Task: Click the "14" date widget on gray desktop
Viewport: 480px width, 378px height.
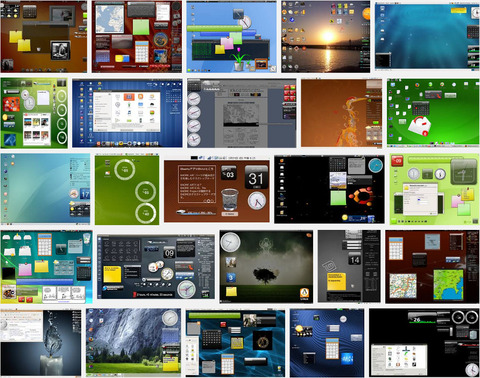Action: tap(354, 259)
